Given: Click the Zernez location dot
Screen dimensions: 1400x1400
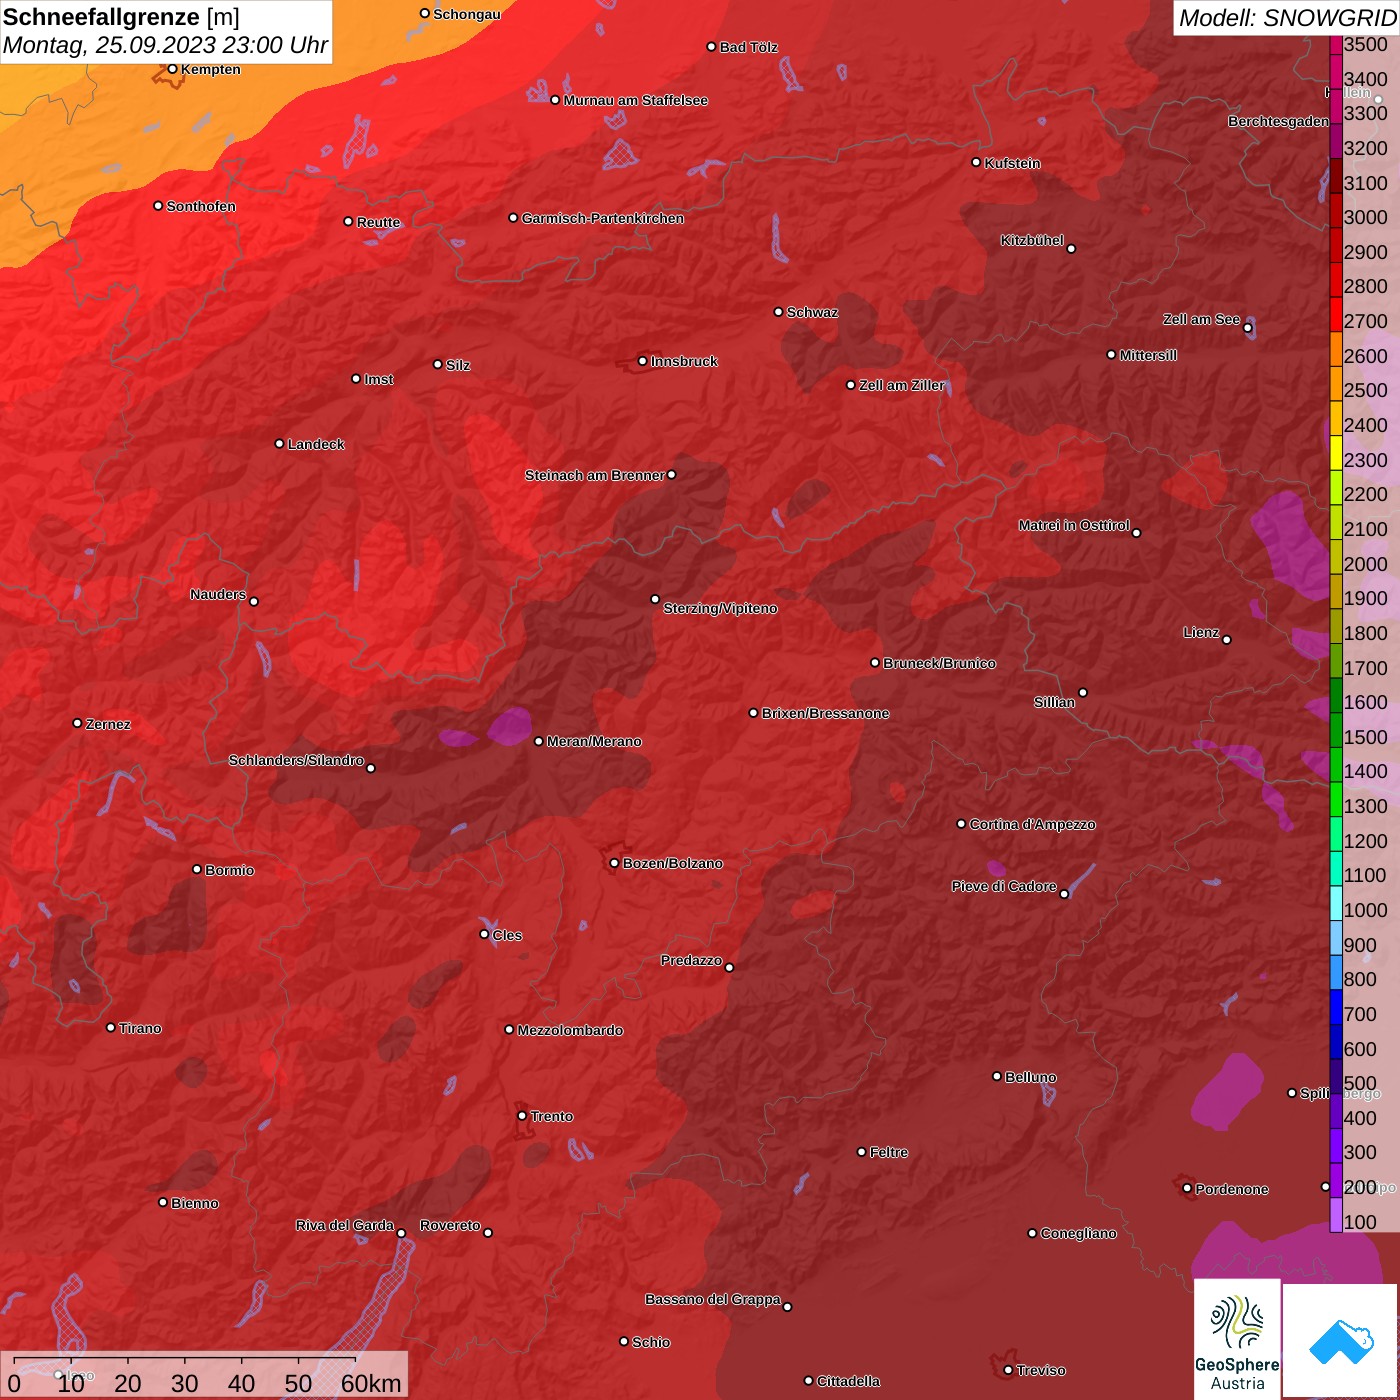Looking at the screenshot, I should click(x=78, y=723).
